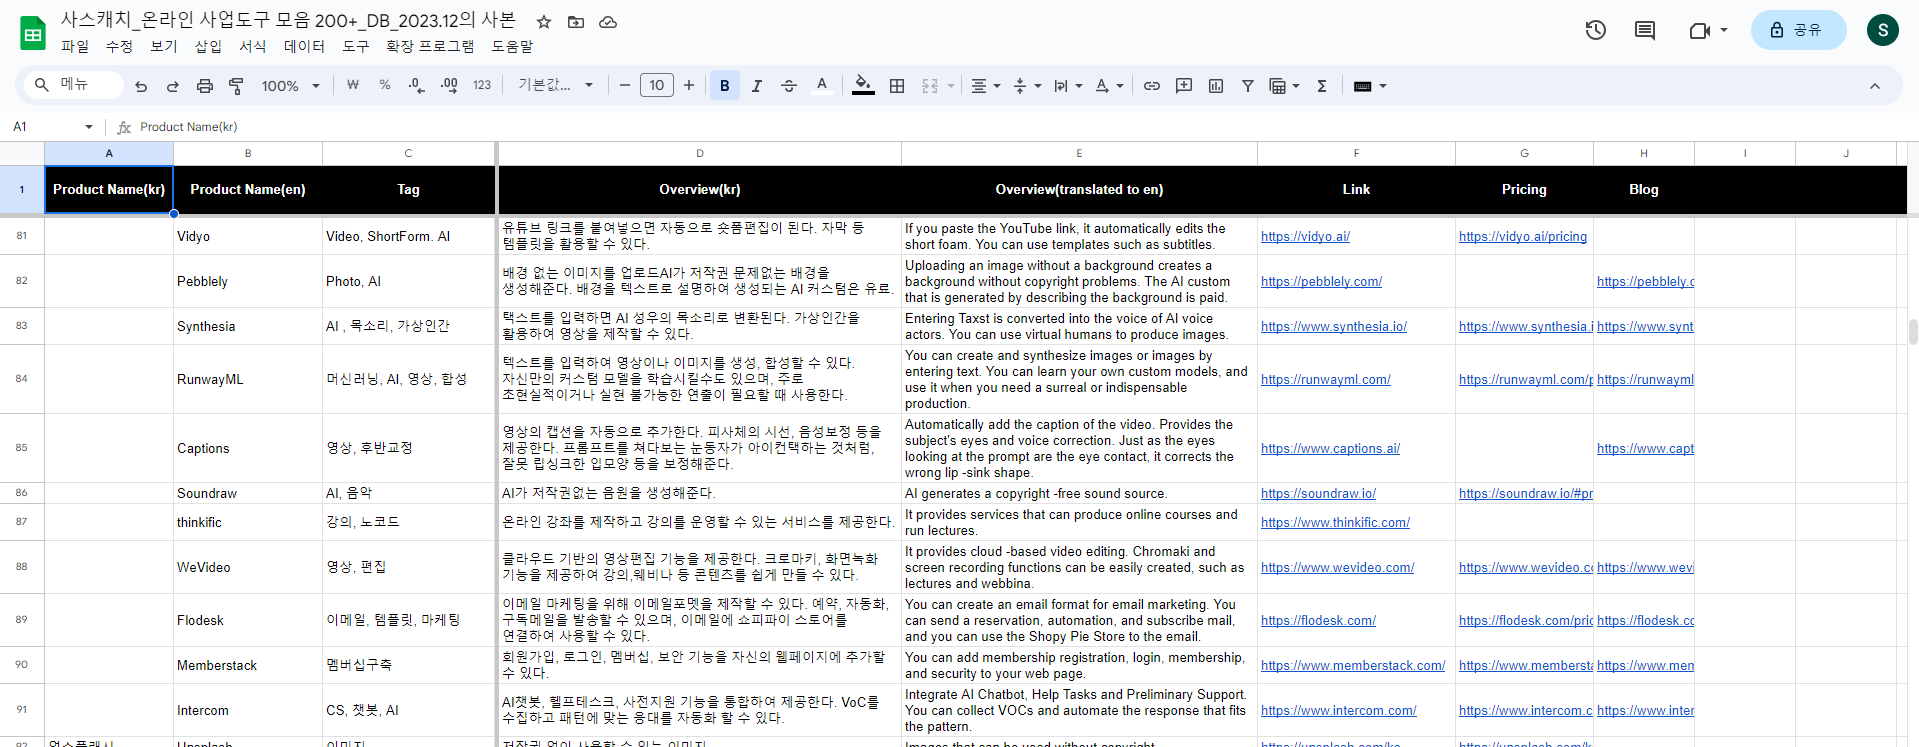Viewport: 1919px width, 747px height.
Task: Toggle italic formatting
Action: 757,86
